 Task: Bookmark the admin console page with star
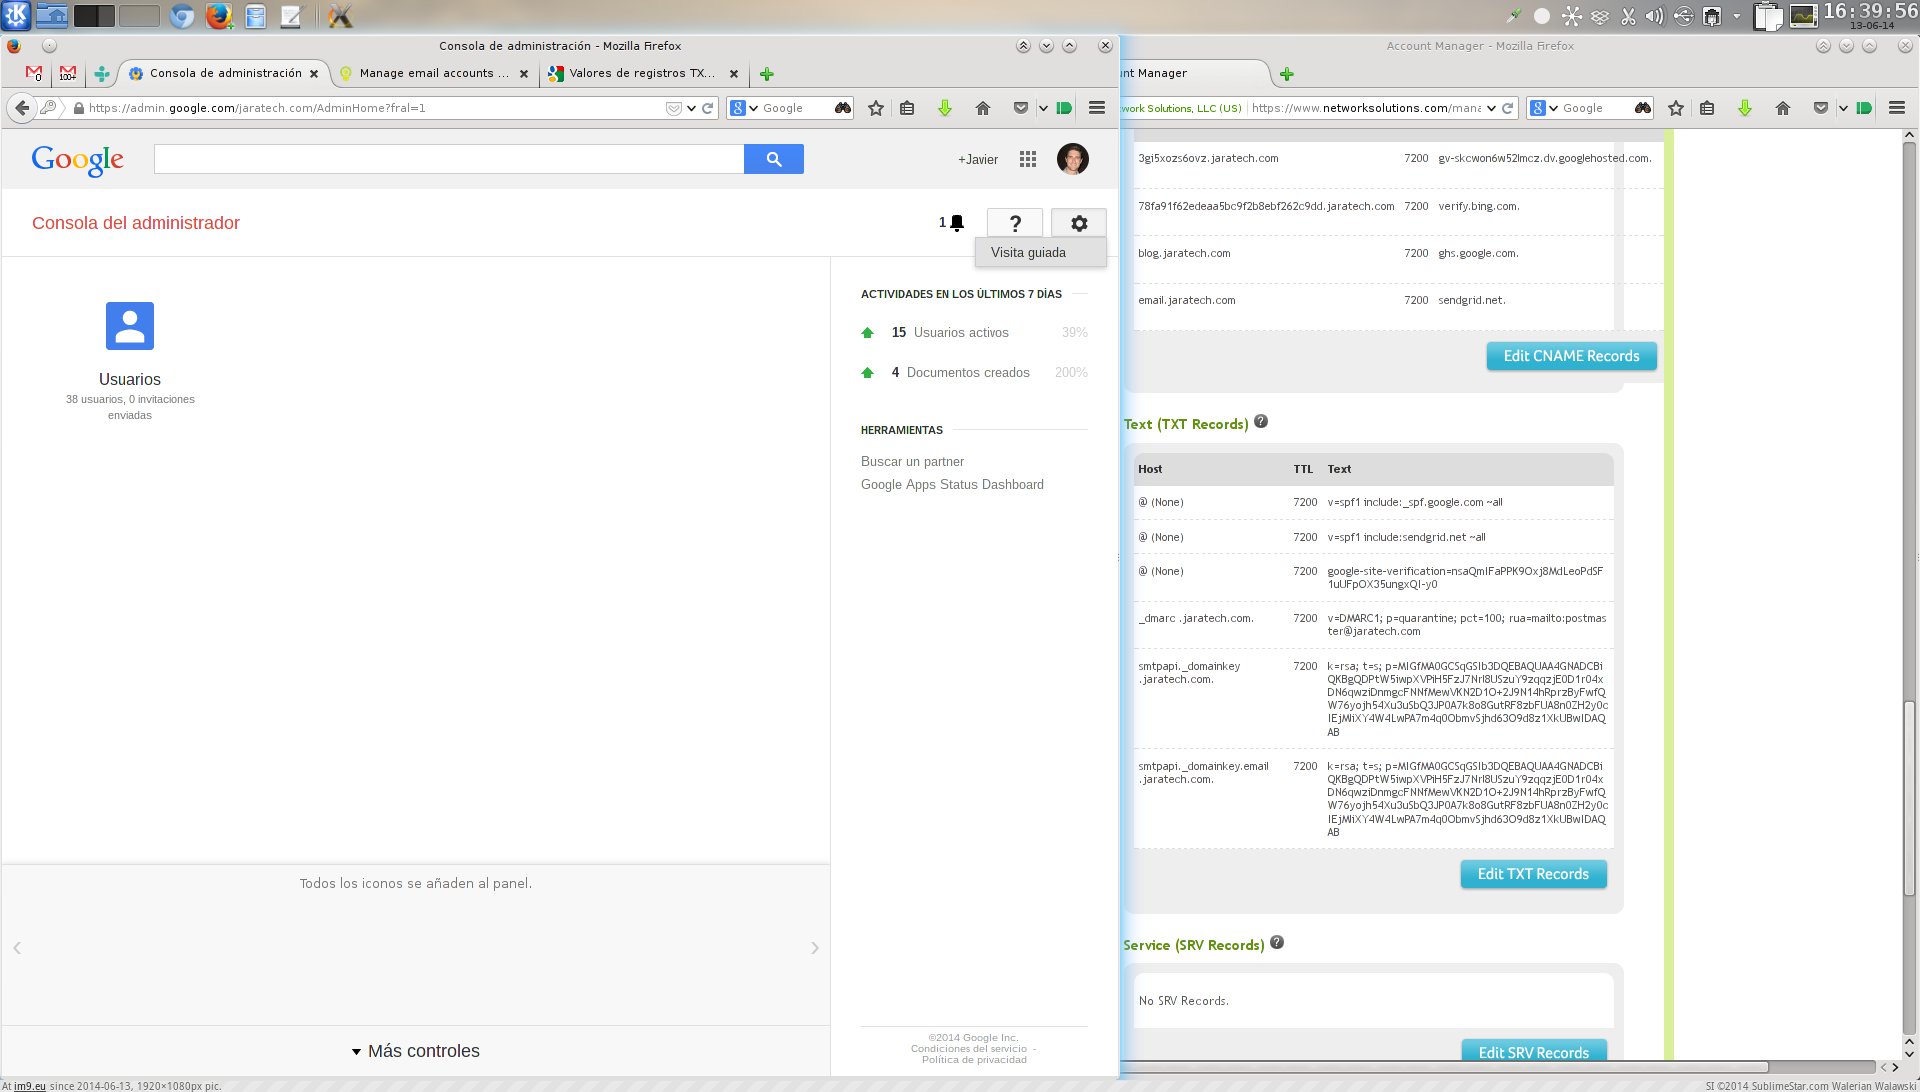(x=876, y=108)
